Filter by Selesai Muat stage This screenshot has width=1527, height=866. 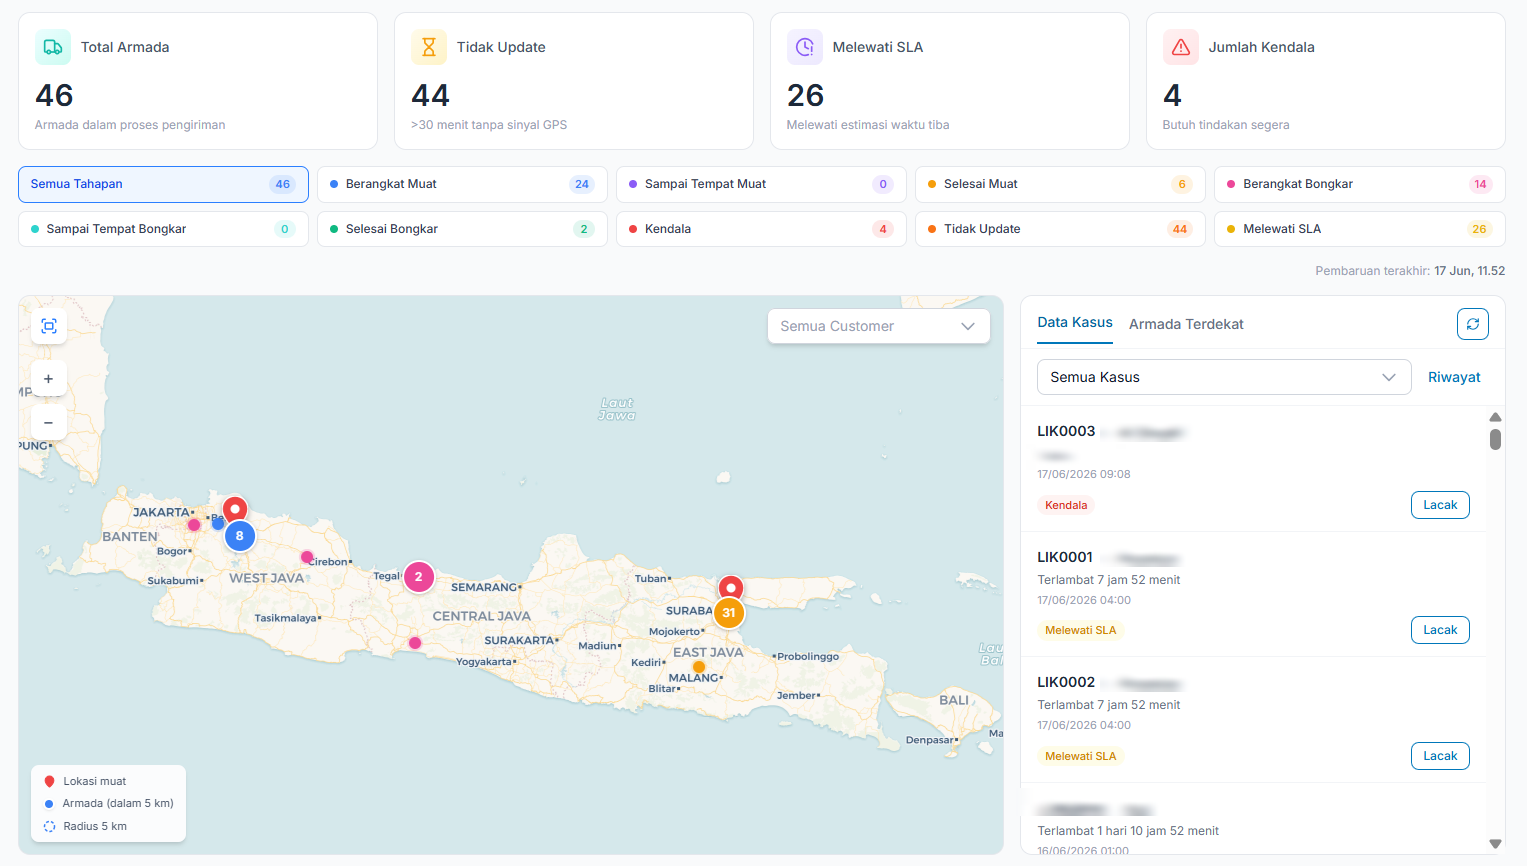(1060, 184)
